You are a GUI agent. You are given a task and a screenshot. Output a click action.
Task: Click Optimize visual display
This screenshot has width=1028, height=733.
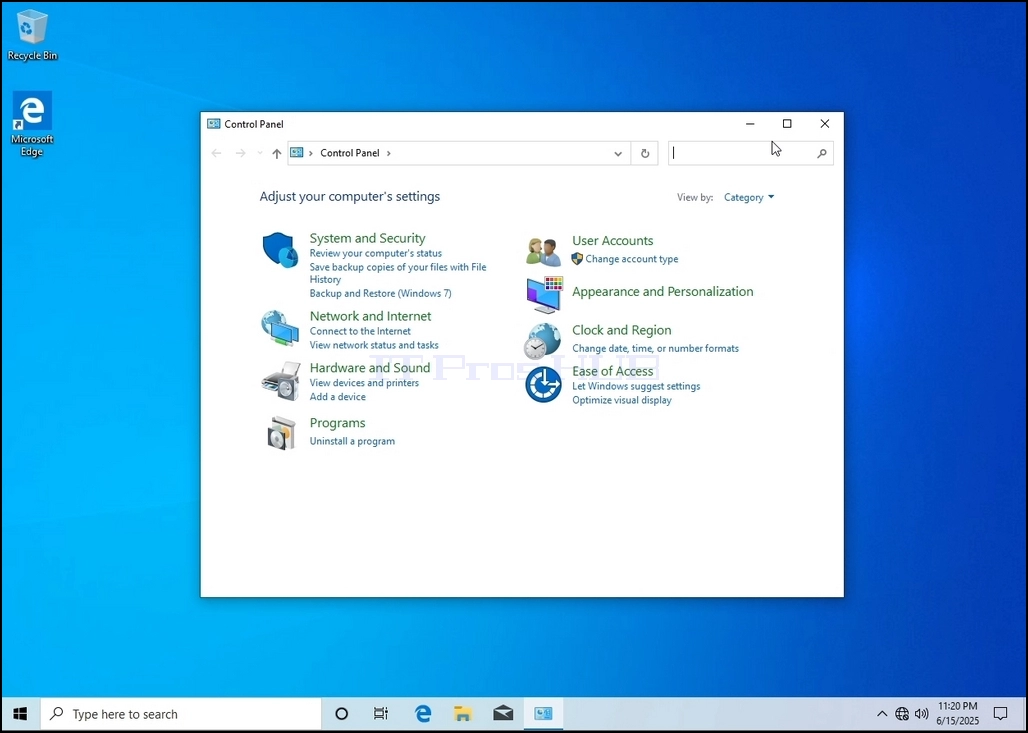622,400
